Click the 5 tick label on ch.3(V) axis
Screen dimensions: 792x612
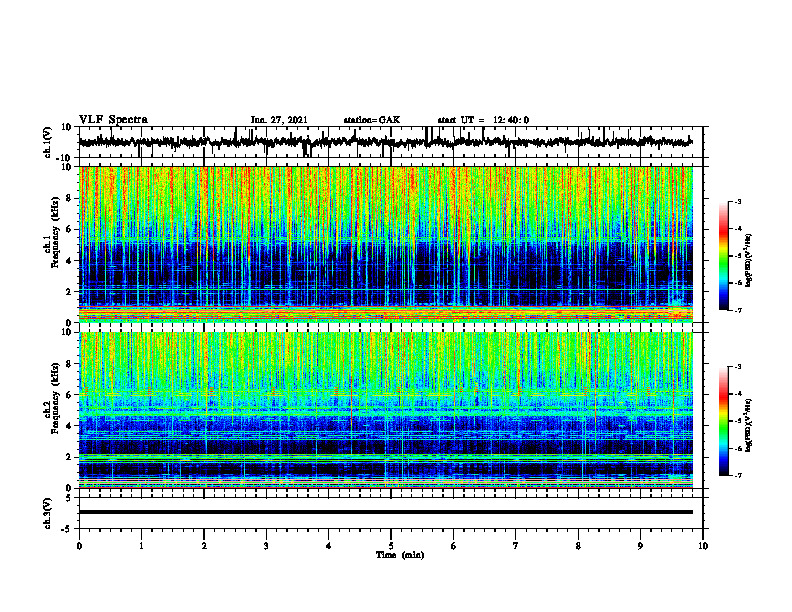[70, 498]
